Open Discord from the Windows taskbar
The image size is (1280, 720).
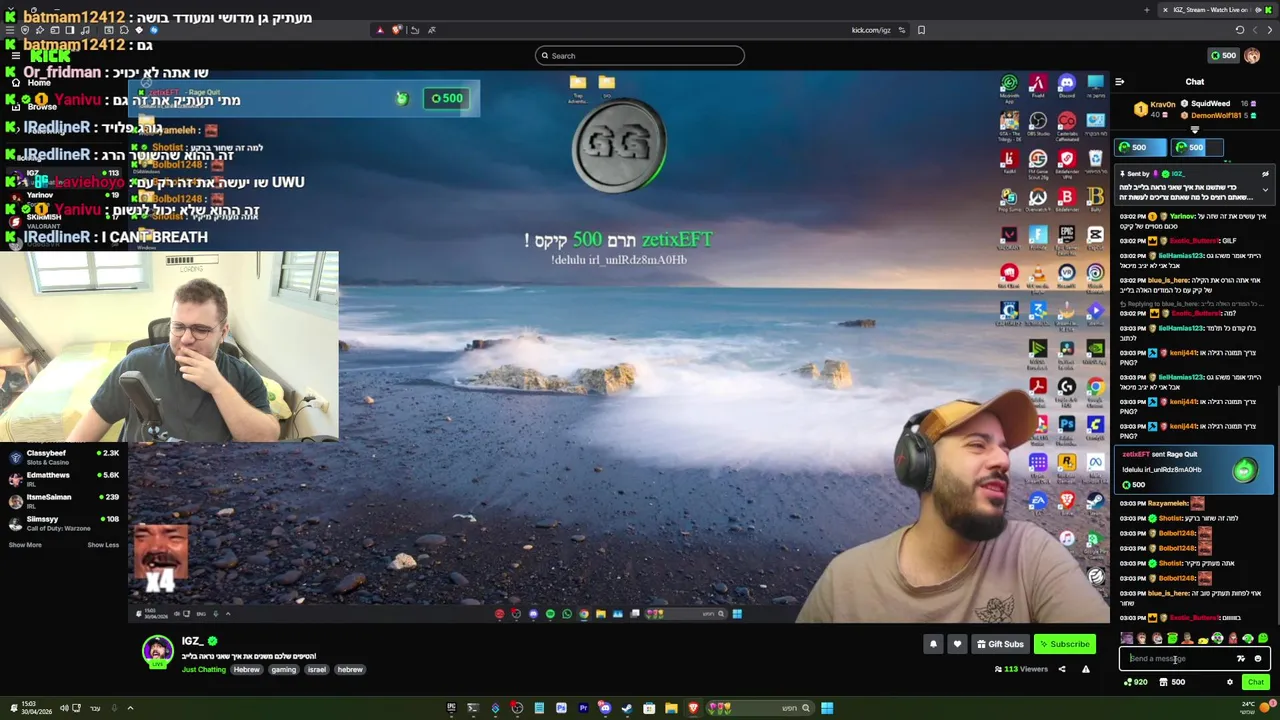point(605,708)
